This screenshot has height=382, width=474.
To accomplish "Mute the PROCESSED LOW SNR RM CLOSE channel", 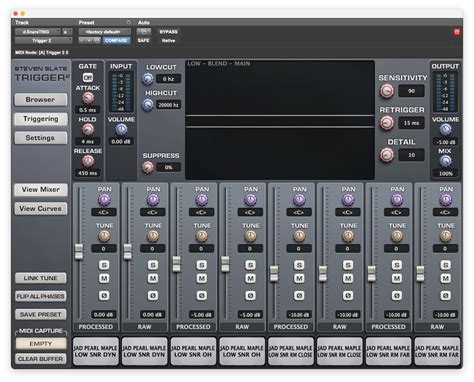I will [x=299, y=278].
